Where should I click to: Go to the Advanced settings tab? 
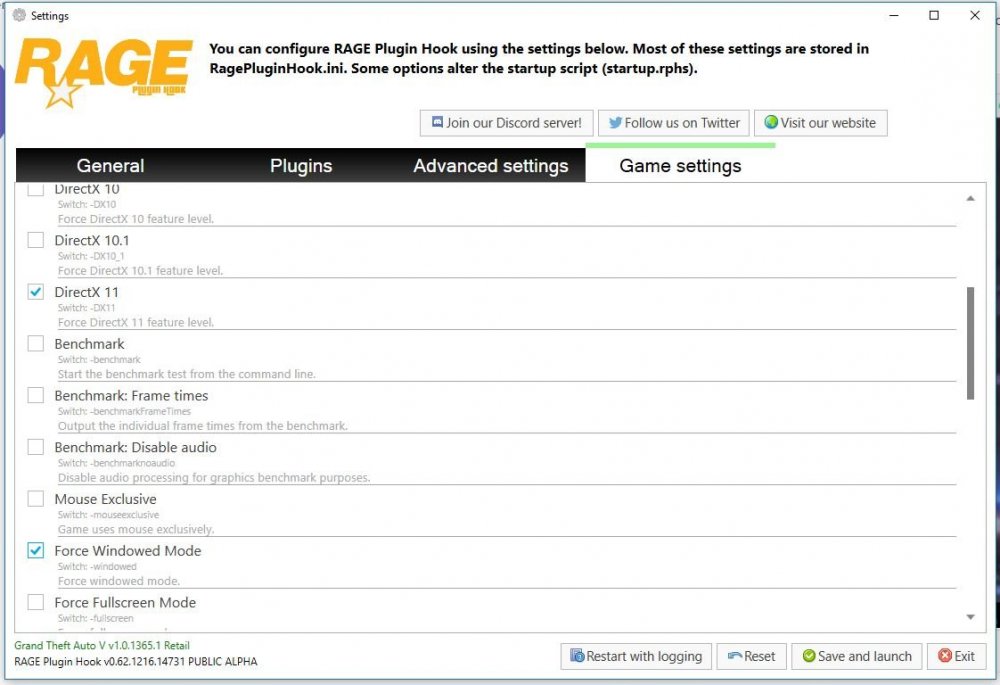pyautogui.click(x=490, y=166)
